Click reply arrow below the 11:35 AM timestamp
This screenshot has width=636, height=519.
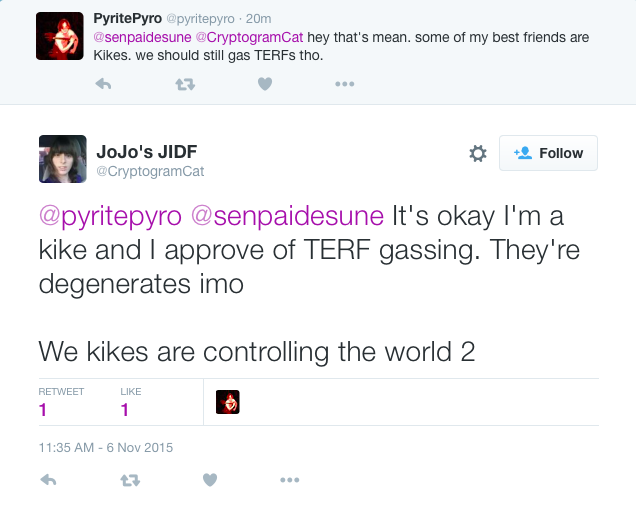pos(47,480)
